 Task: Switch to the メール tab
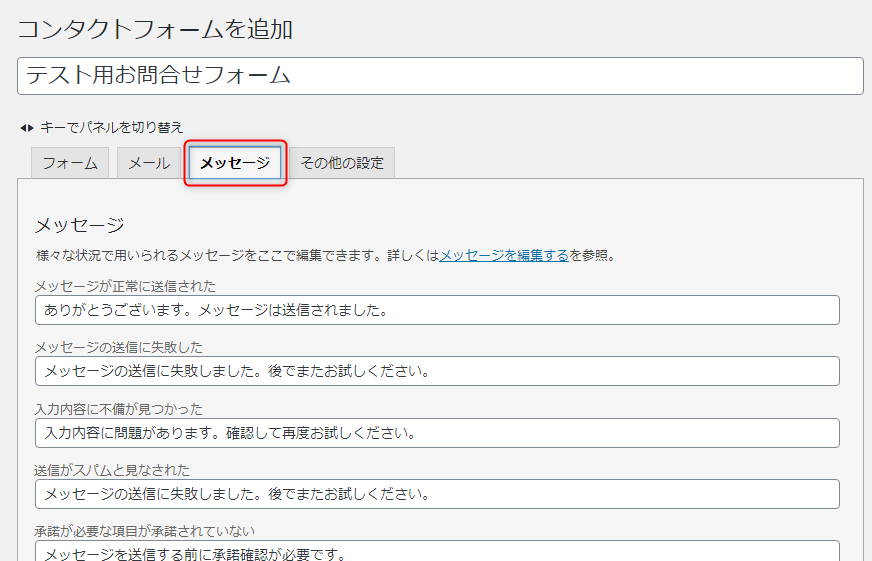pyautogui.click(x=148, y=163)
